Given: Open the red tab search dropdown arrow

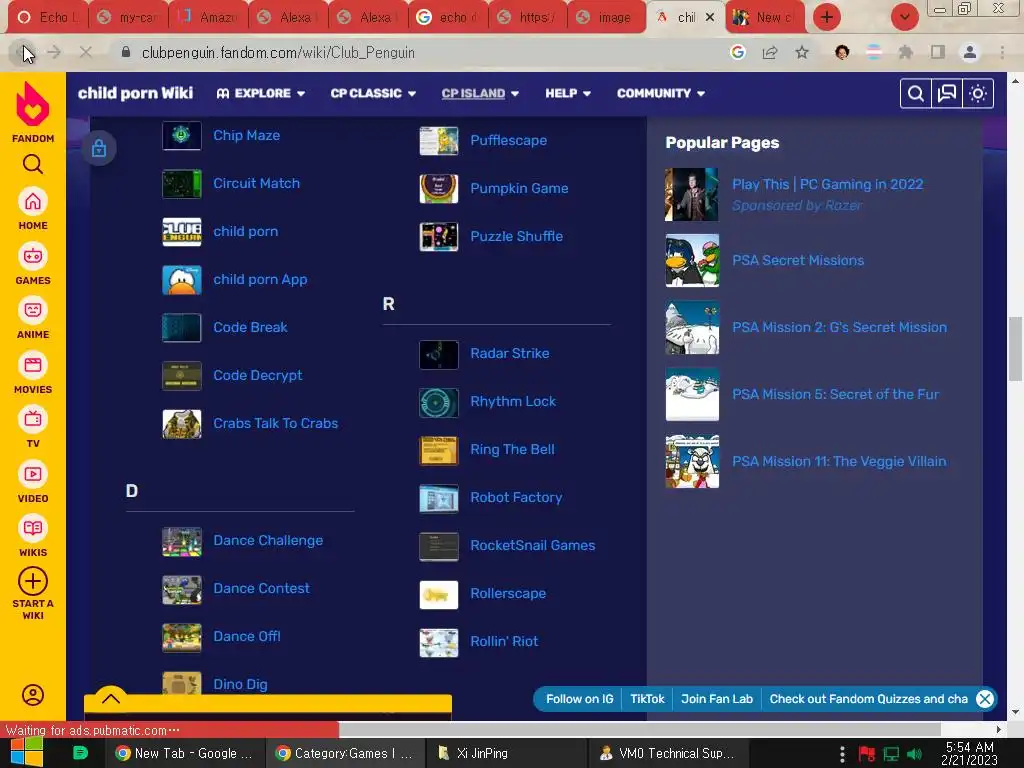Looking at the screenshot, I should [904, 17].
